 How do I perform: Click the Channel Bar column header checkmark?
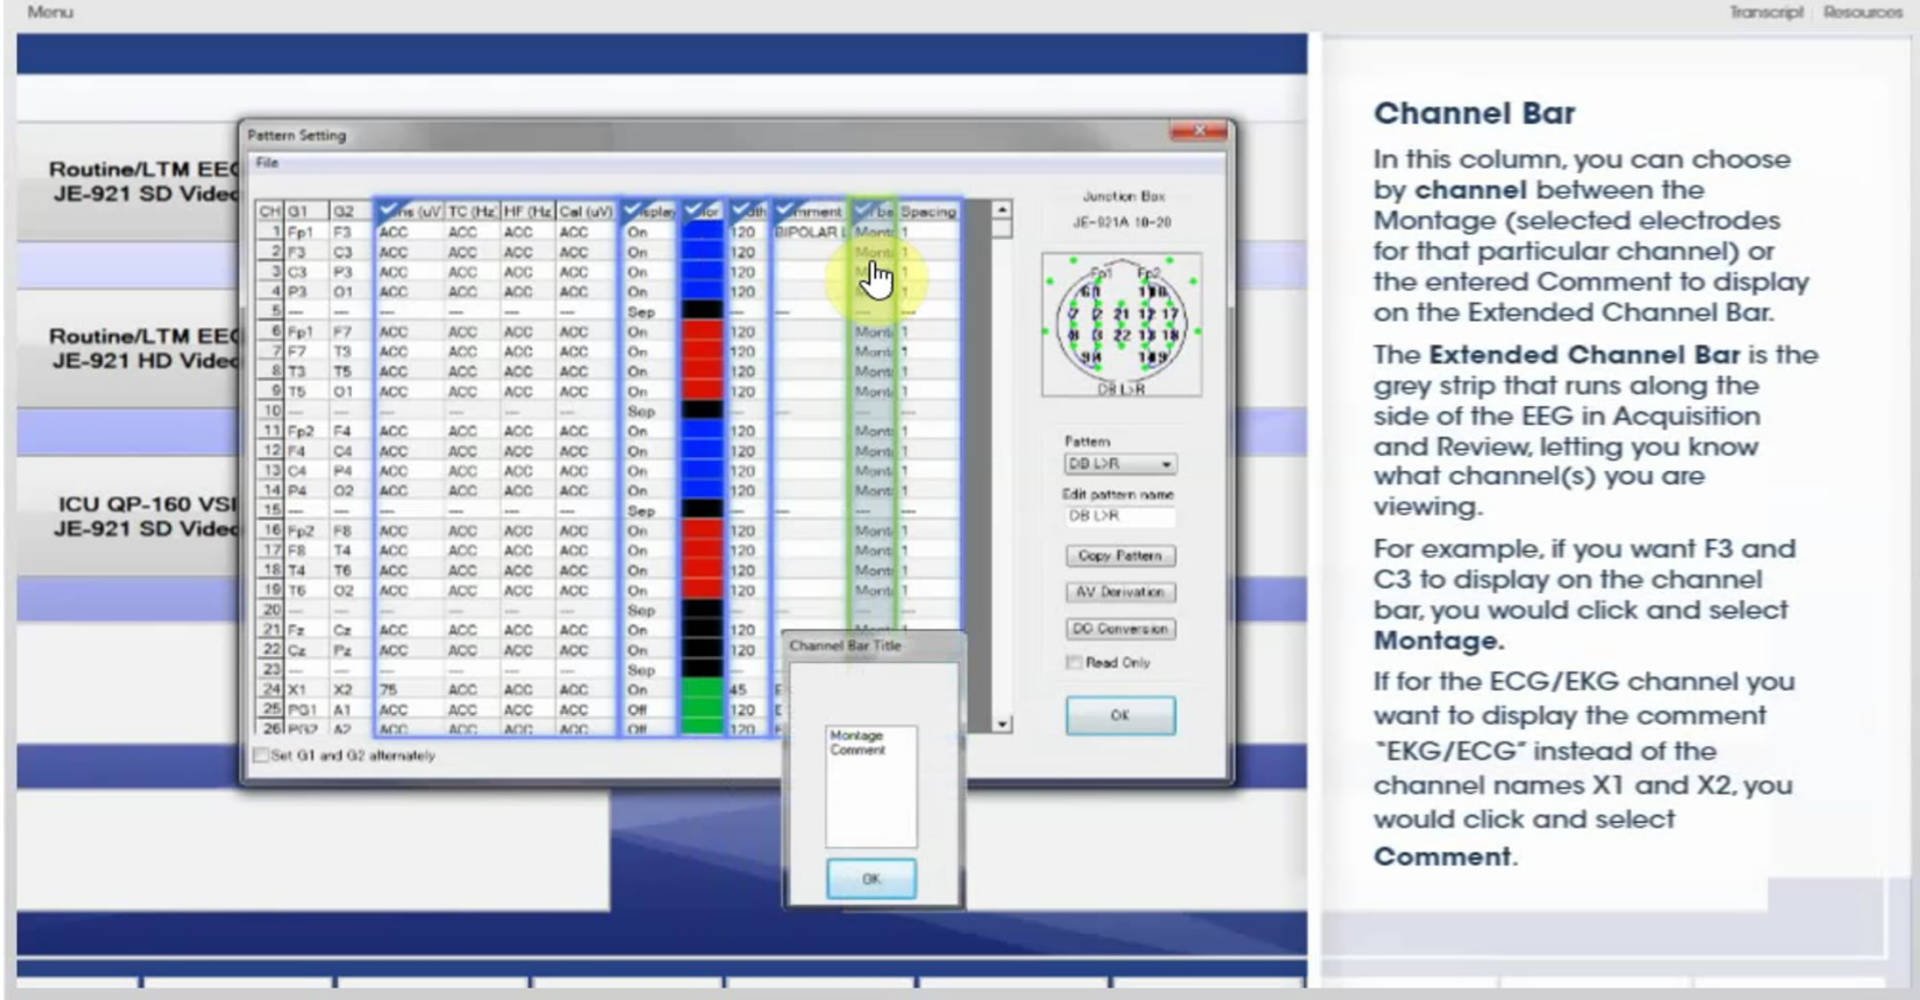point(862,210)
